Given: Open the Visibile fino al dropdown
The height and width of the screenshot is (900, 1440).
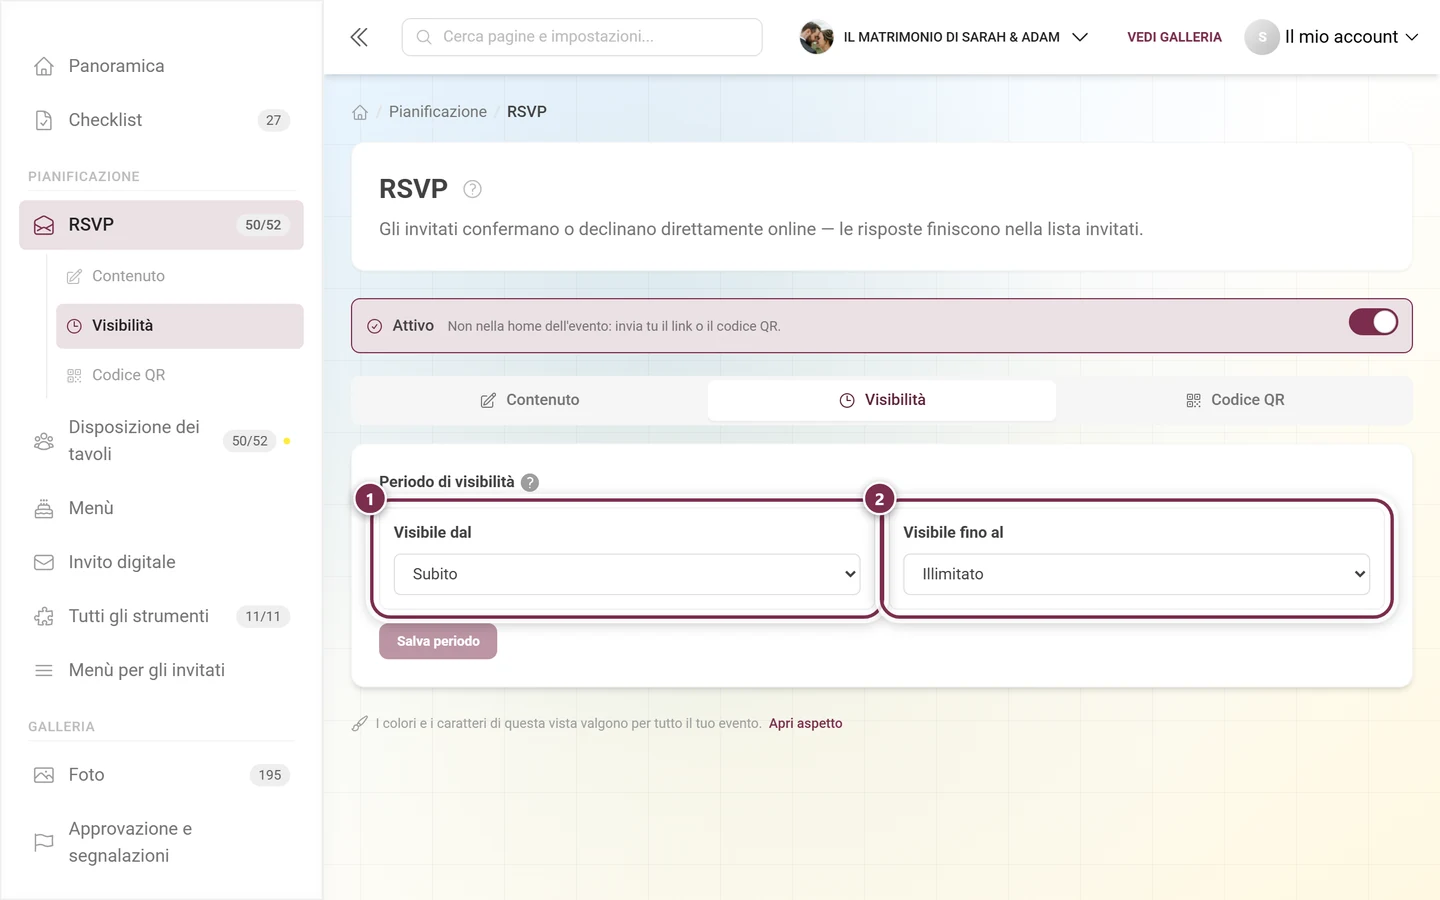Looking at the screenshot, I should (x=1136, y=574).
